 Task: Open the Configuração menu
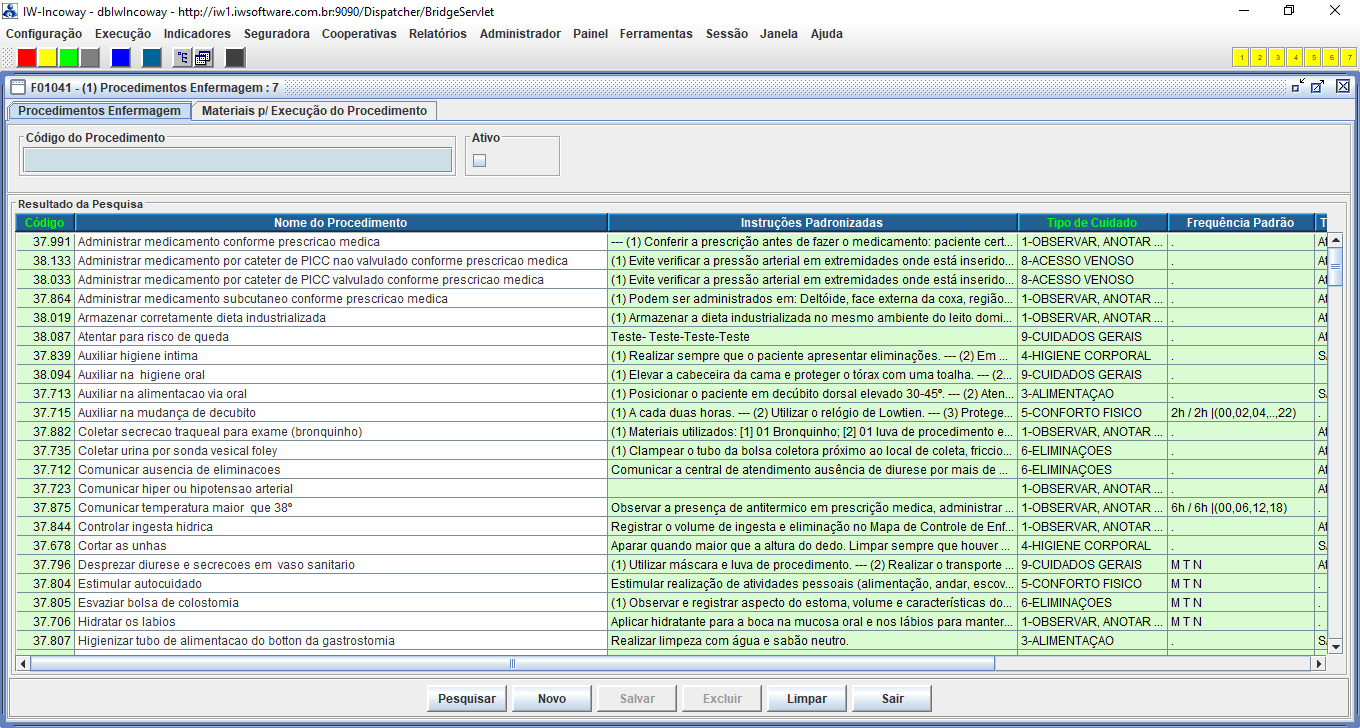44,33
